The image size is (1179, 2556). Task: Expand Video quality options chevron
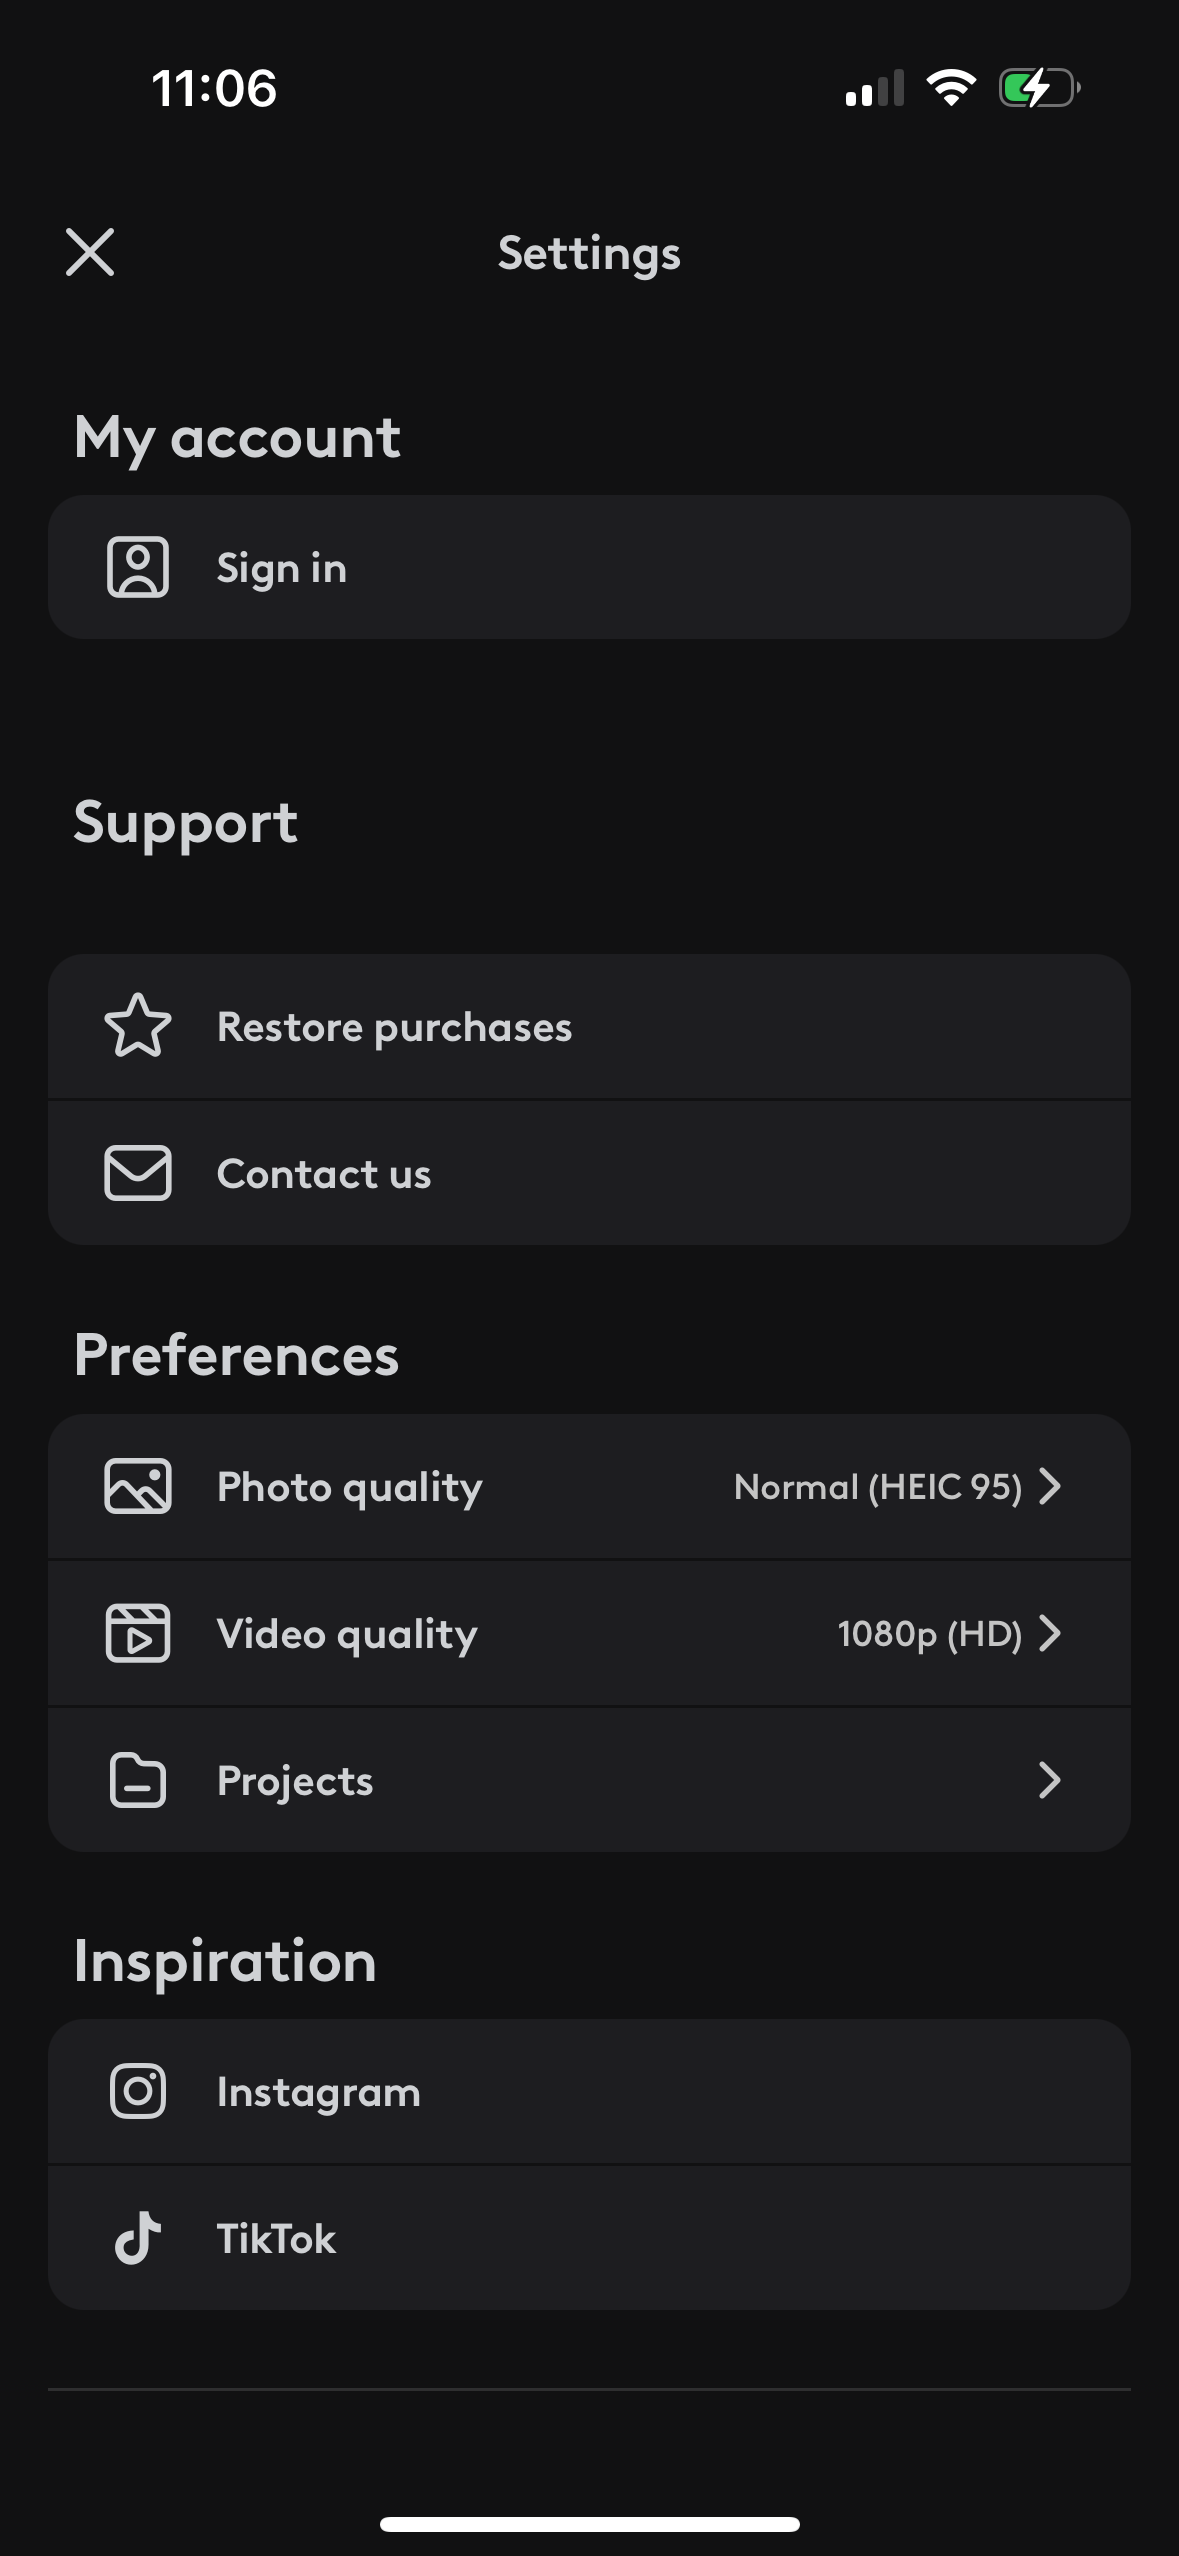(1049, 1633)
